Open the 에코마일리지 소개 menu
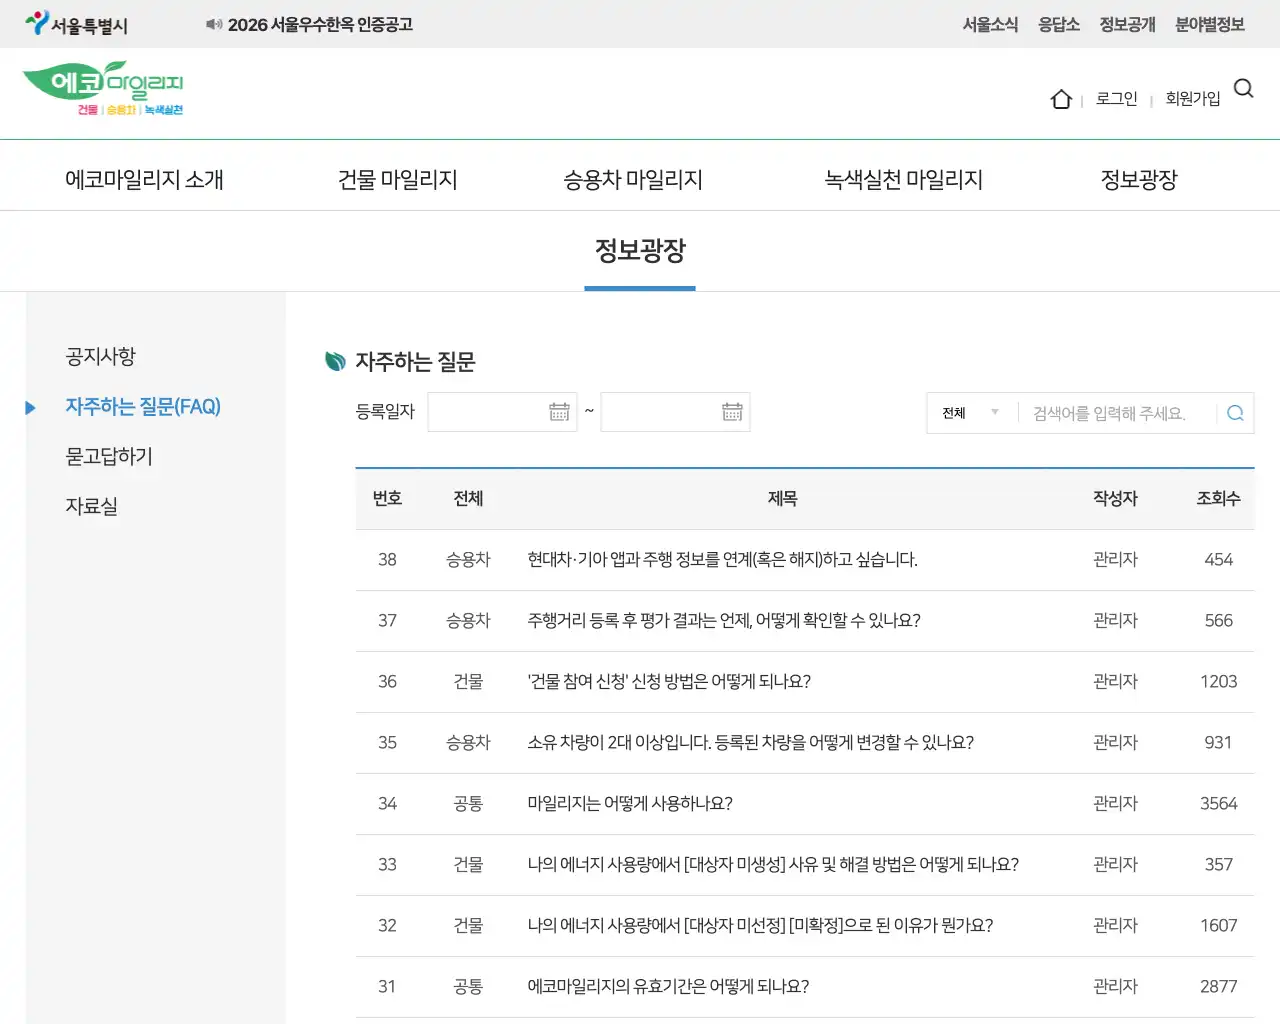 click(144, 180)
